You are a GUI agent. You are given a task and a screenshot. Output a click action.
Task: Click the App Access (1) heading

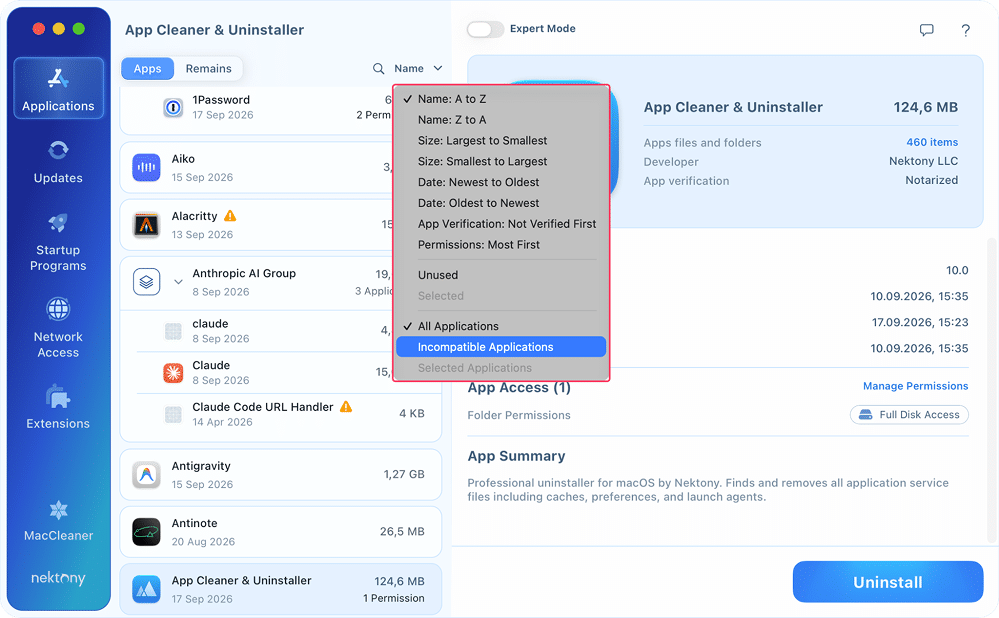[x=519, y=388]
